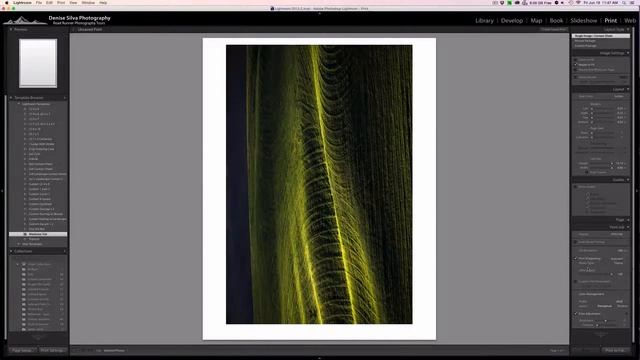Add new template with Template Browser plus

[x=64, y=98]
